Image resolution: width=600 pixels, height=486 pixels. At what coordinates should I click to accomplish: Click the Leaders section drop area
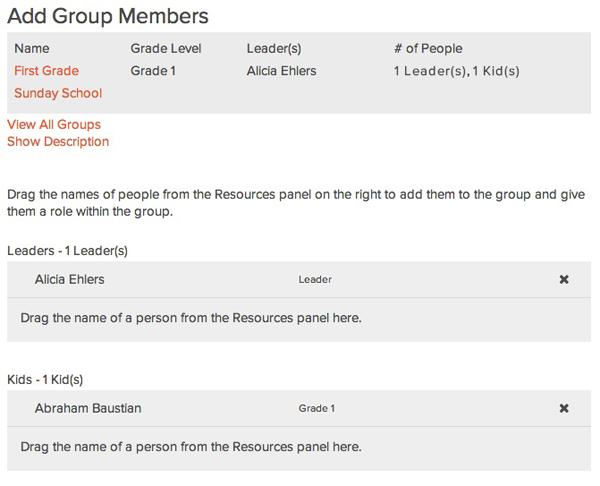(190, 319)
